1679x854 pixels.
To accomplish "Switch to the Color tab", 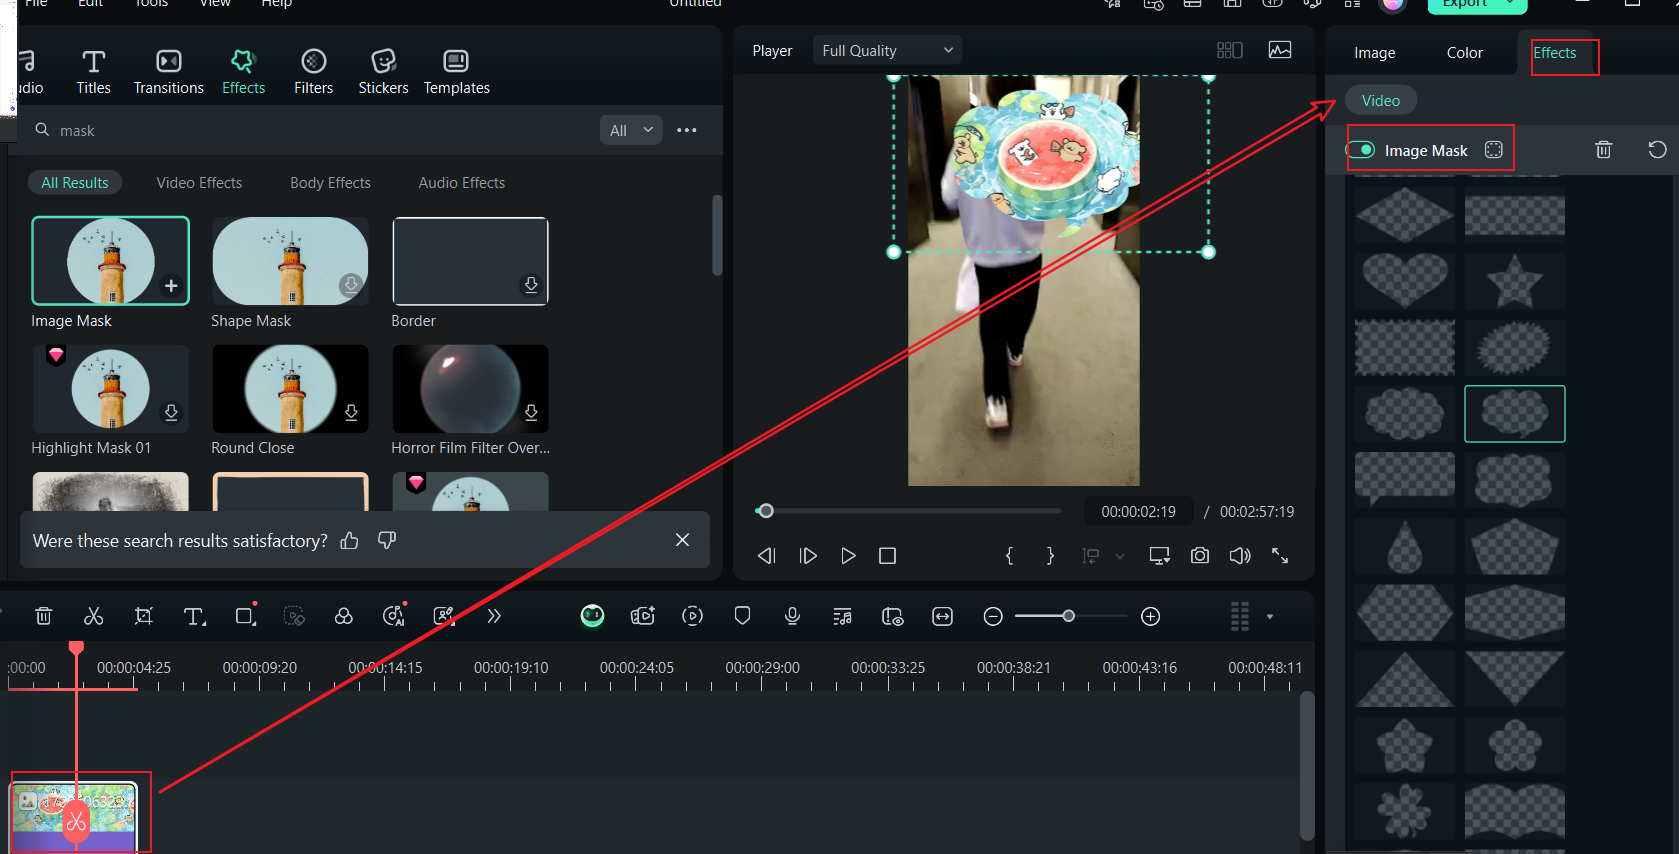I will click(x=1464, y=53).
